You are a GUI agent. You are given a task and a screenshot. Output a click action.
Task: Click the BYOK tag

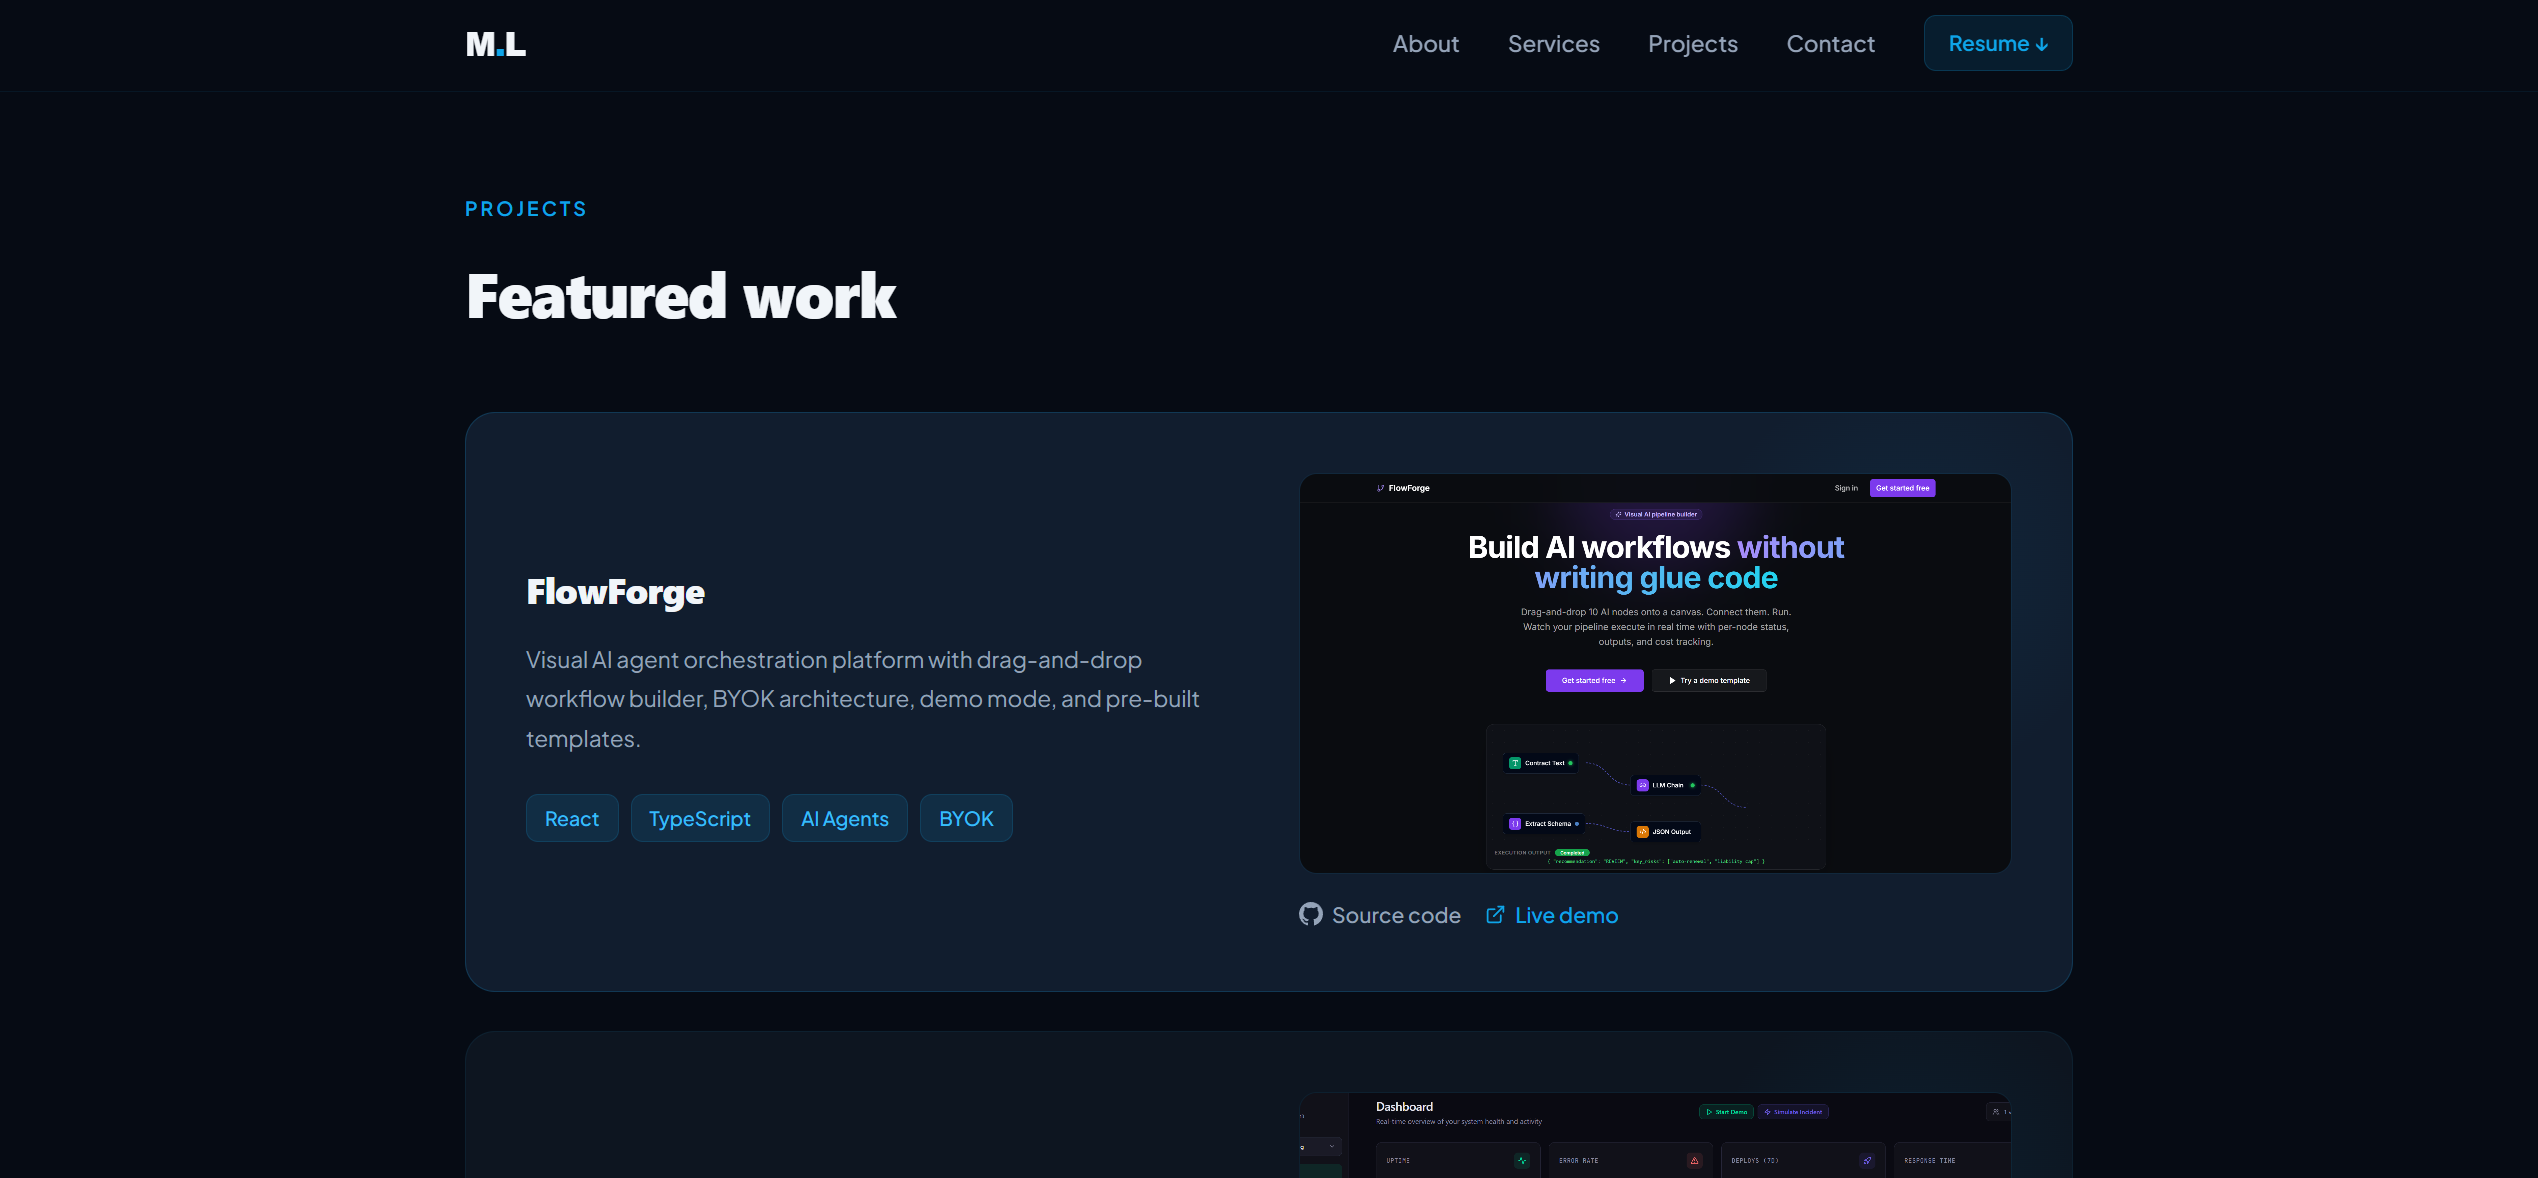click(x=966, y=818)
